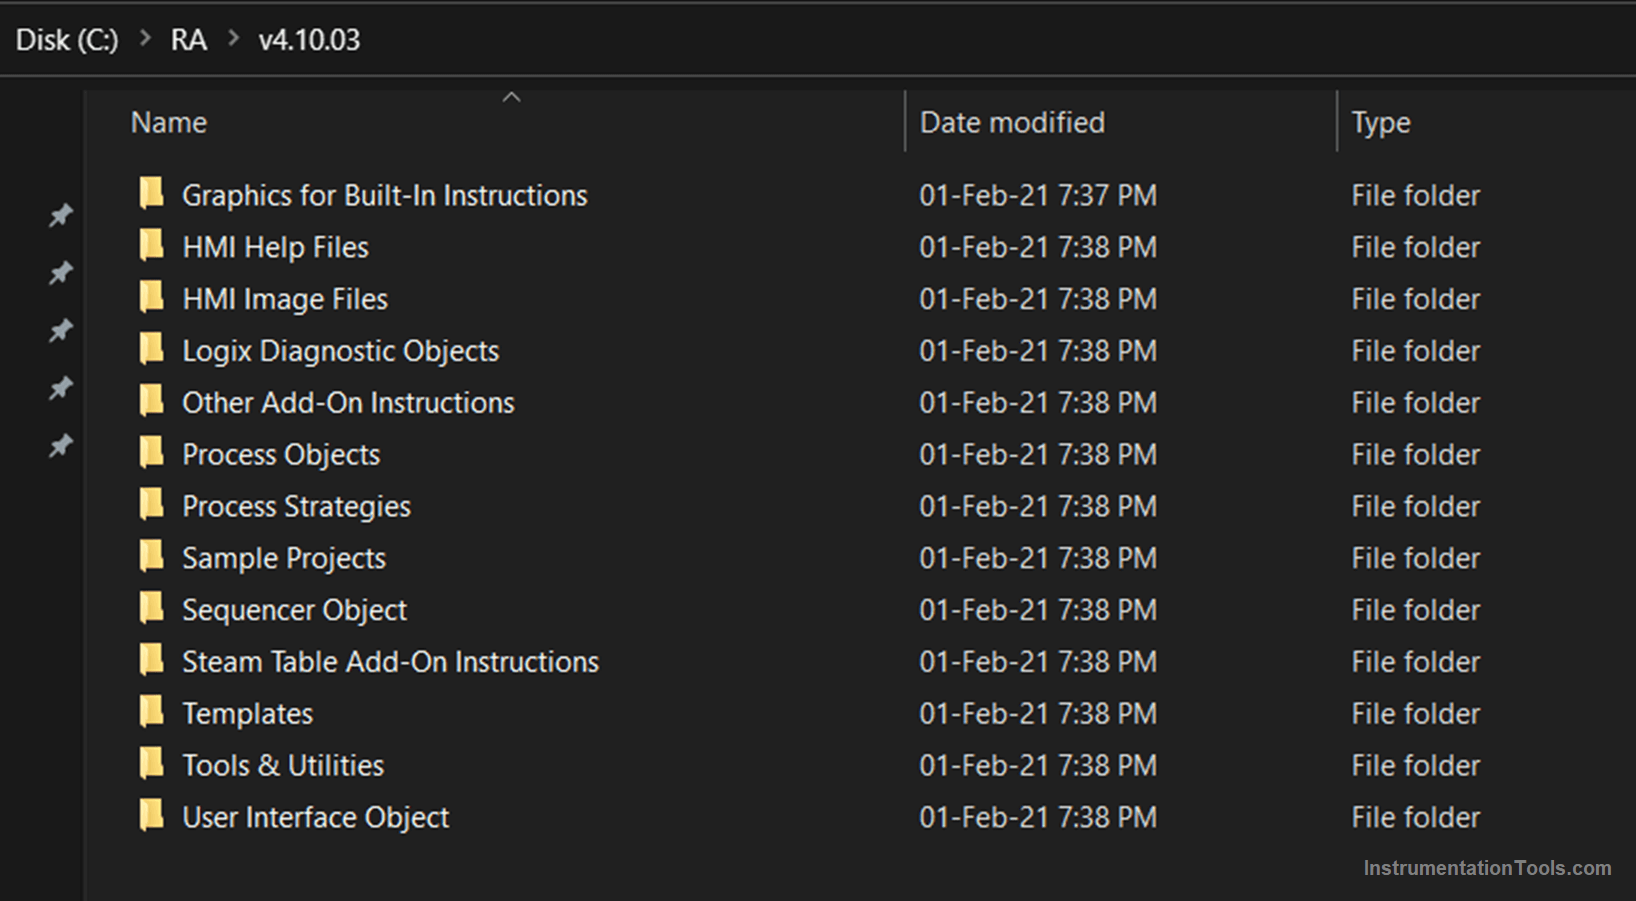Navigate to the RA breadcrumb folder
1636x901 pixels.
pyautogui.click(x=188, y=40)
